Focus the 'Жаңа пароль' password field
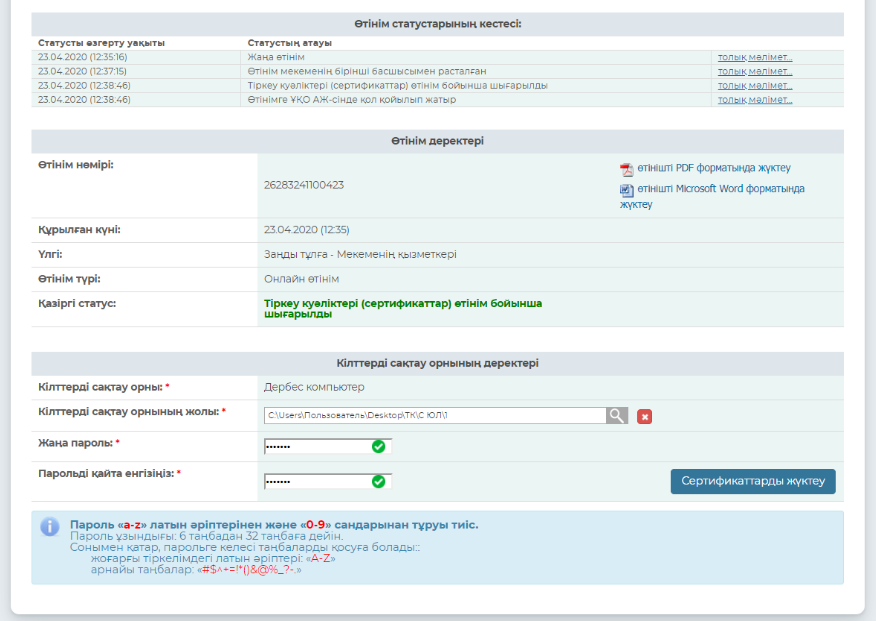The height and width of the screenshot is (621, 876). click(316, 446)
